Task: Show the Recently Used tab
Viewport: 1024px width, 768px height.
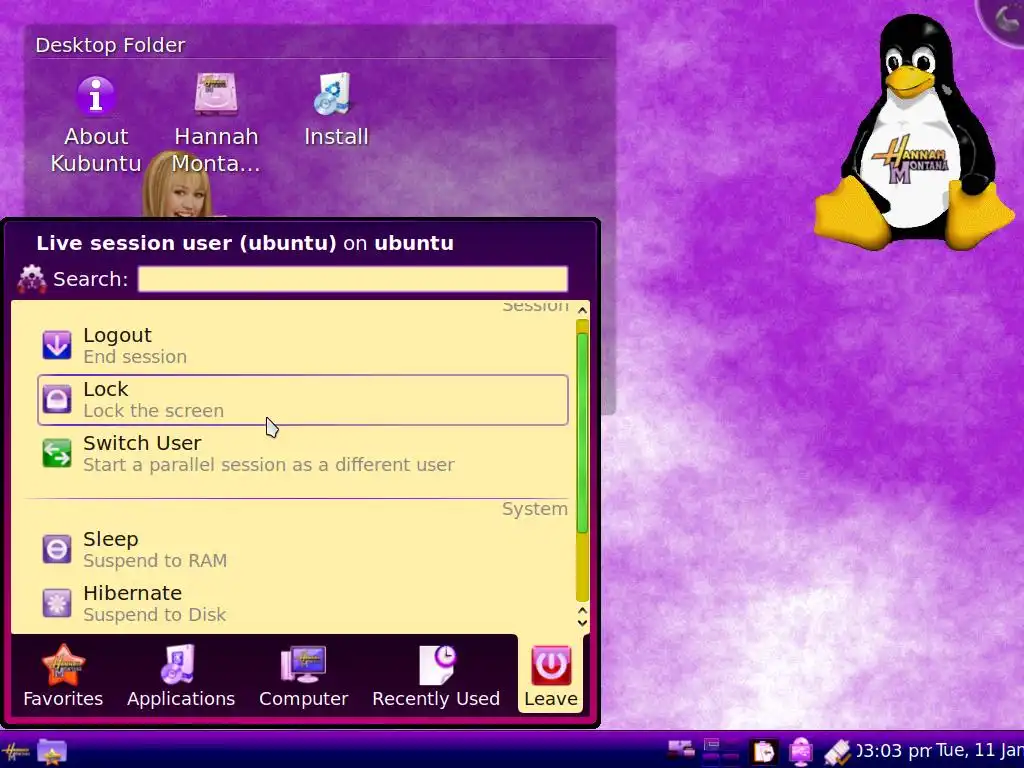Action: [x=436, y=676]
